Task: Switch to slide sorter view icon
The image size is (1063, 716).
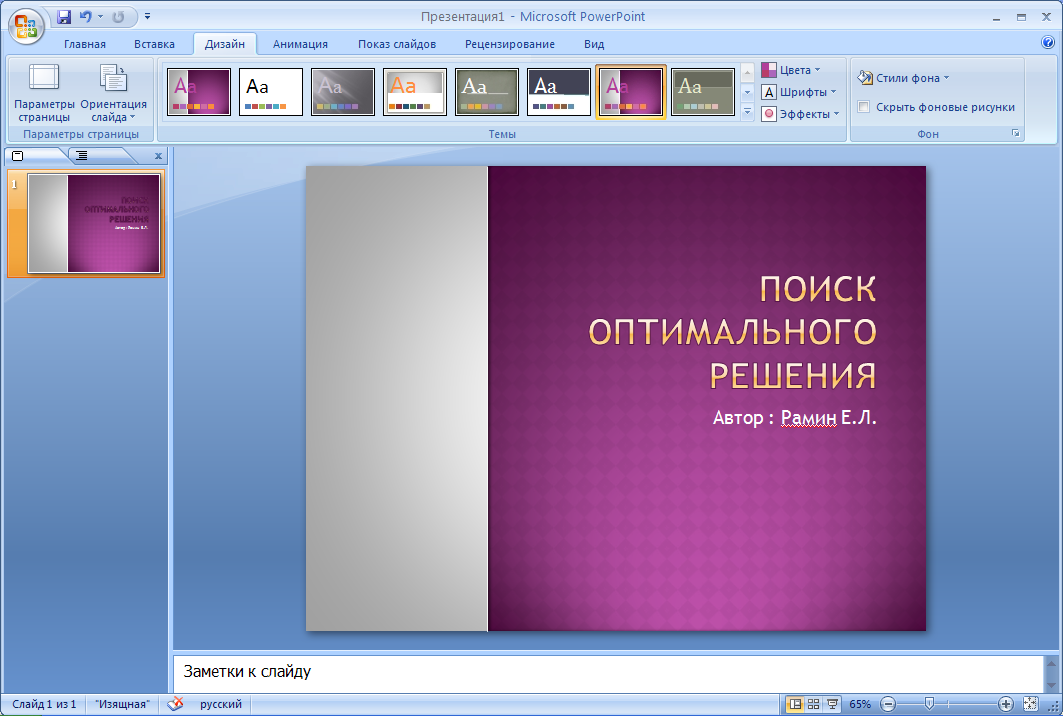Action: tap(814, 704)
